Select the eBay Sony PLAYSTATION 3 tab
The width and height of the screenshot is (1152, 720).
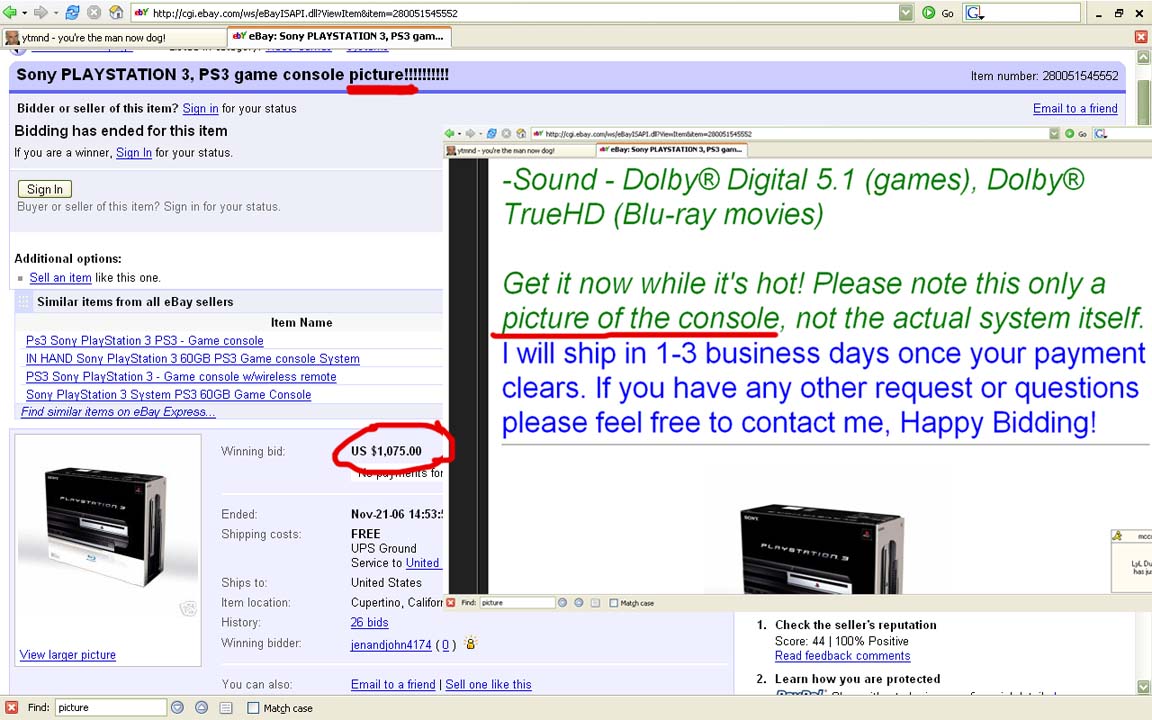[339, 37]
